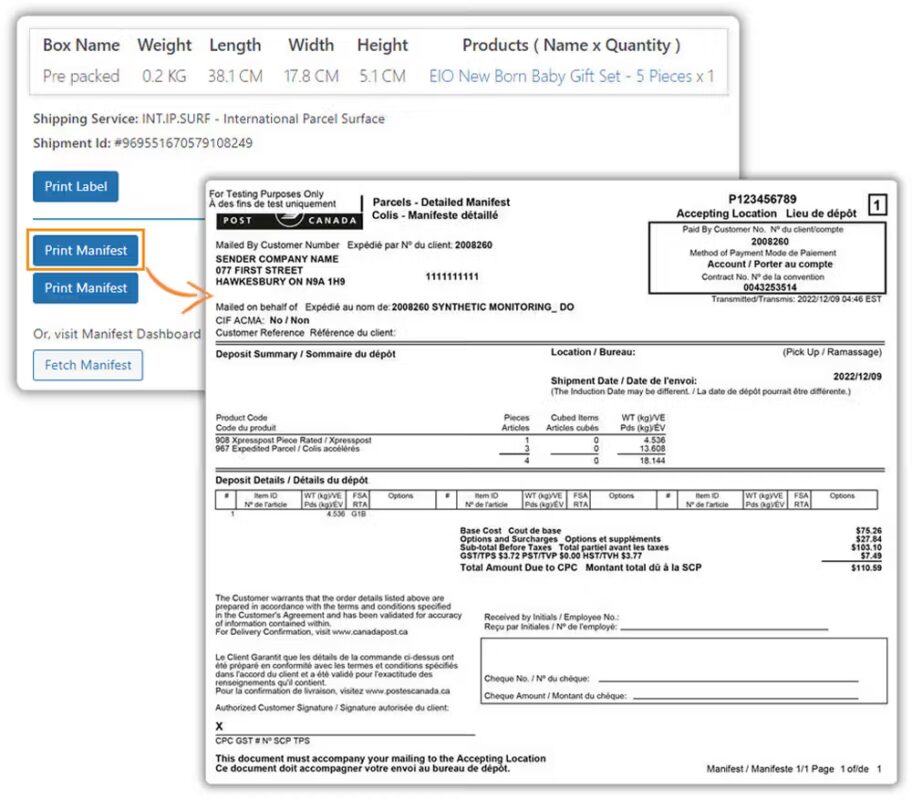Select the manifest number "P123456789"

(x=762, y=199)
